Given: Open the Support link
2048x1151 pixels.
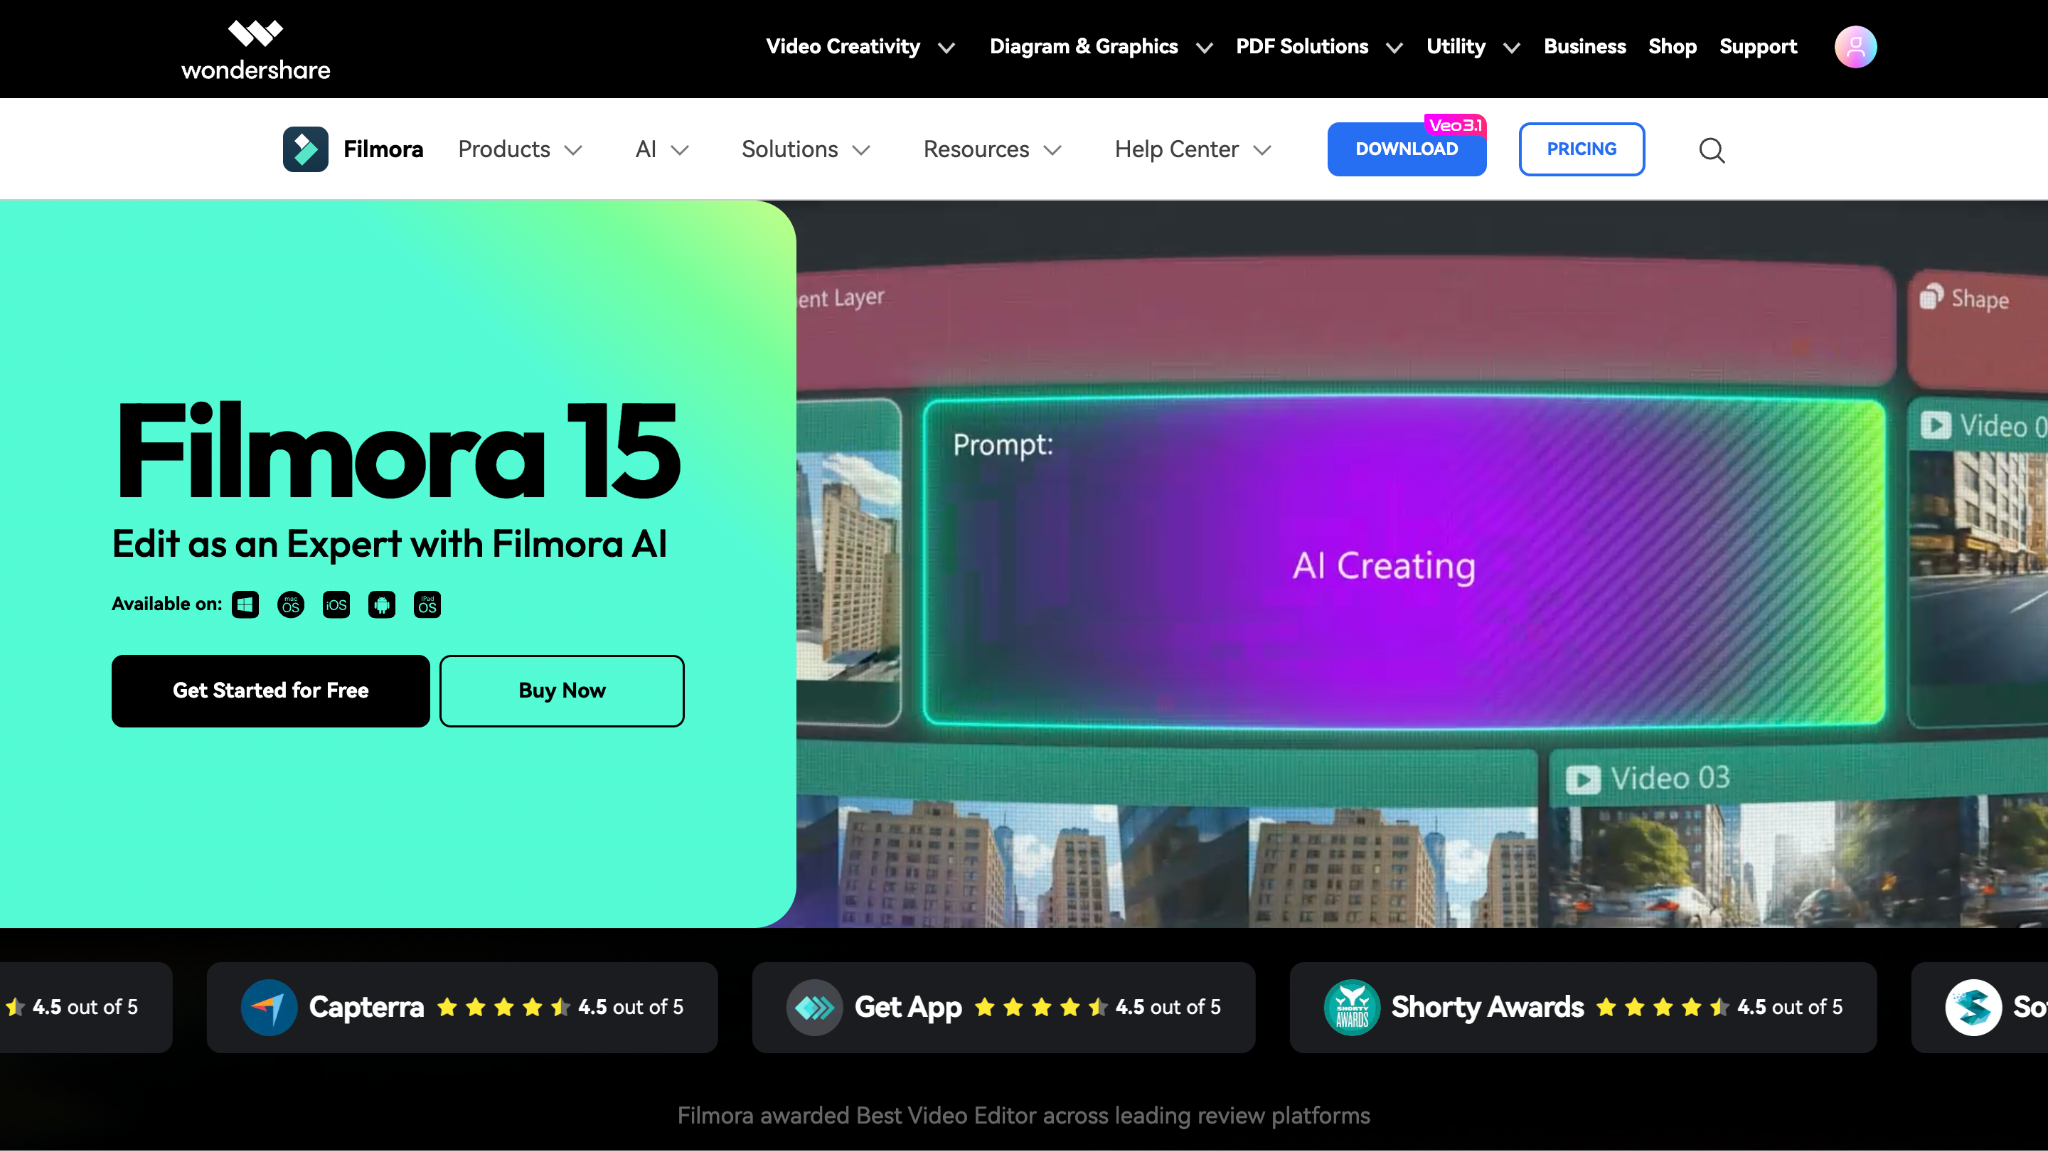Looking at the screenshot, I should click(x=1758, y=47).
